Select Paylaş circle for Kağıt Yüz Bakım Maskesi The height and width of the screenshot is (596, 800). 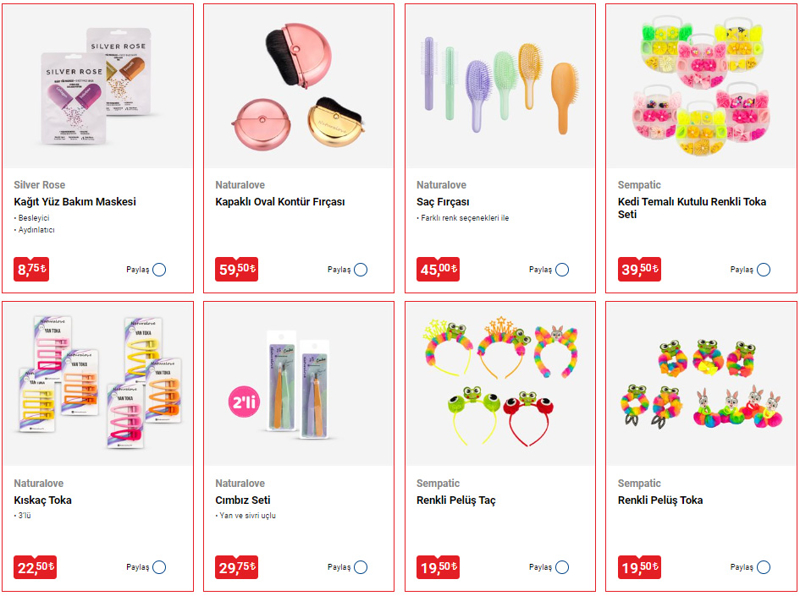tap(159, 269)
